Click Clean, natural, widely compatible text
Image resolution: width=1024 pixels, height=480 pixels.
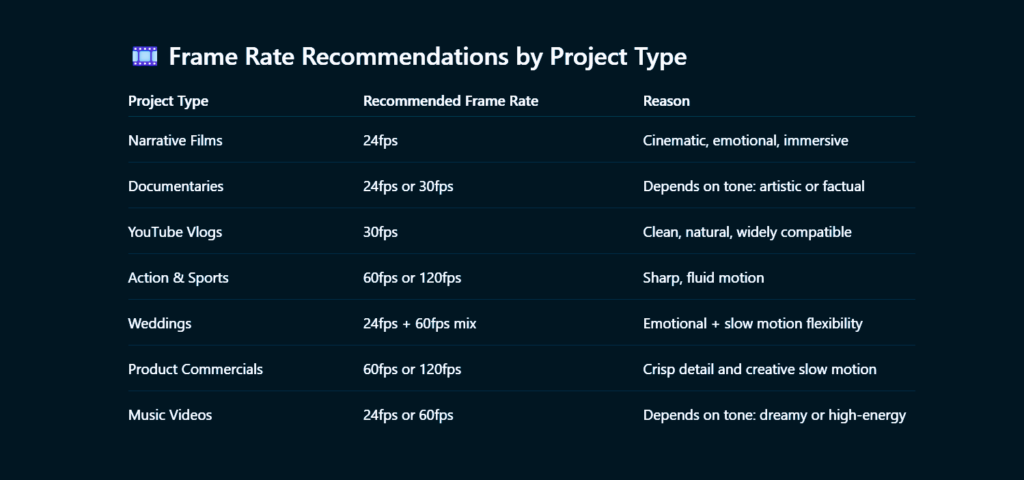coord(747,232)
